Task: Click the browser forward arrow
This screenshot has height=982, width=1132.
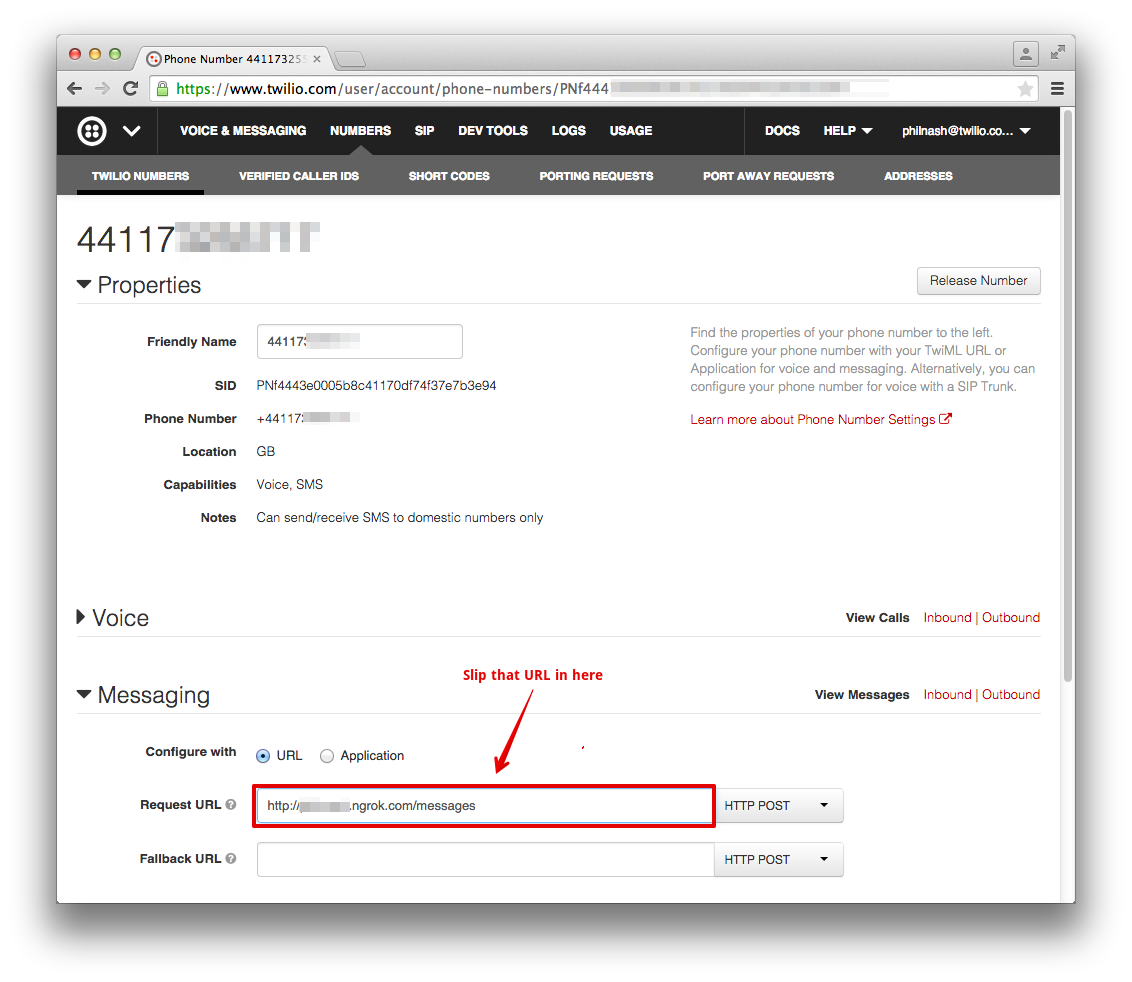Action: [x=103, y=89]
